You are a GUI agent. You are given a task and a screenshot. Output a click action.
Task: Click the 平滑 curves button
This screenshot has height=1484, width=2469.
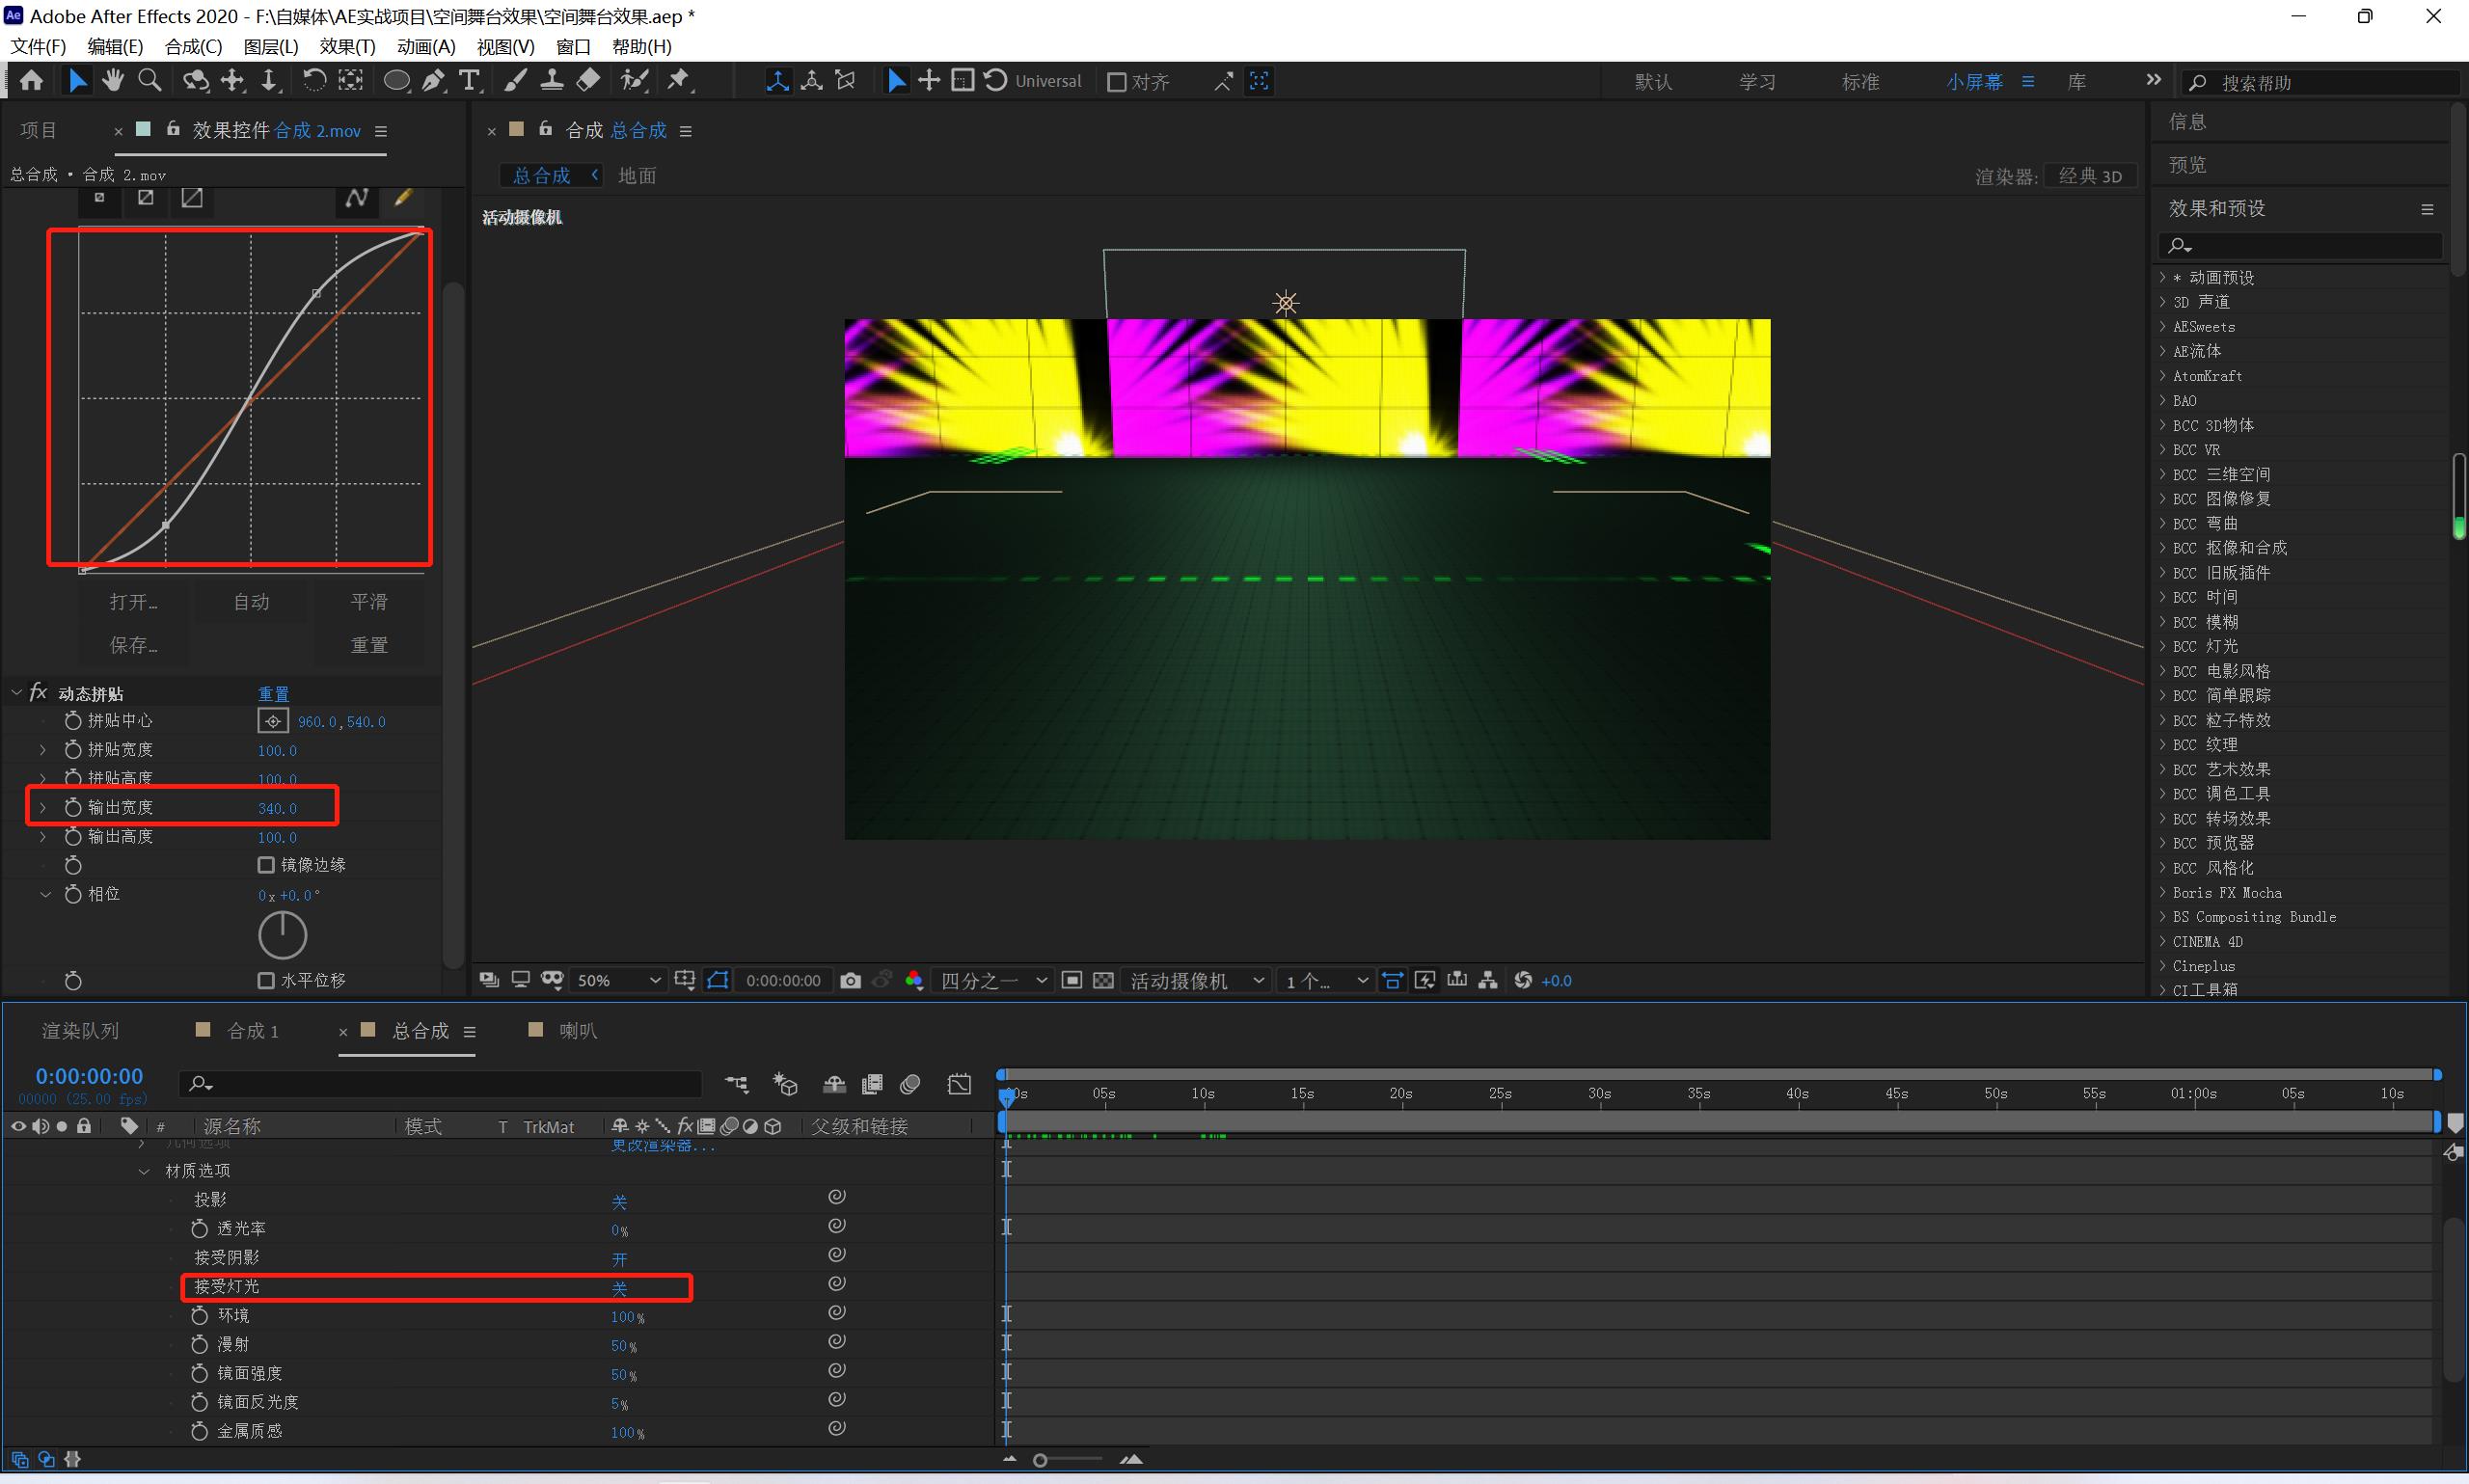(369, 602)
